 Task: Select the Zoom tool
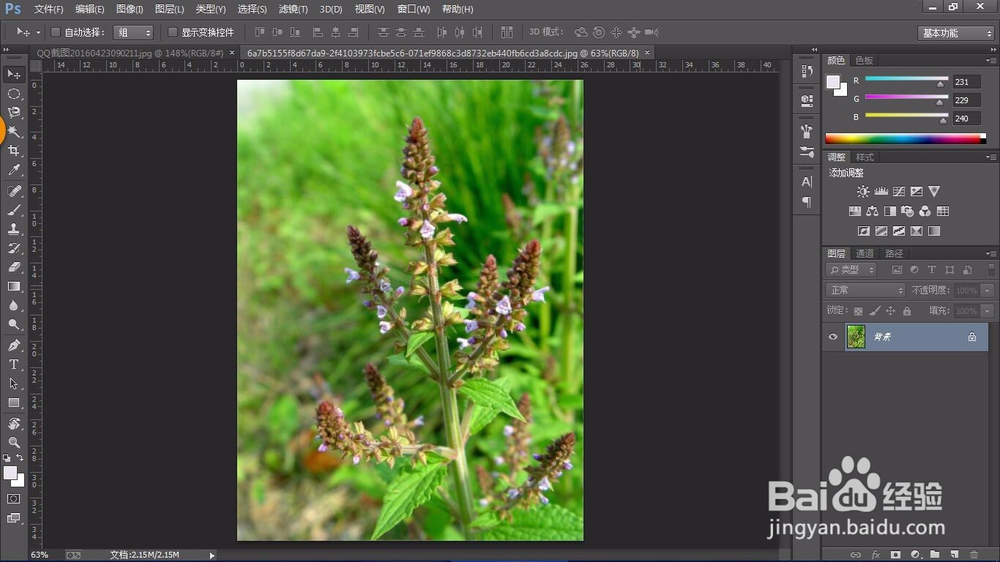(13, 442)
